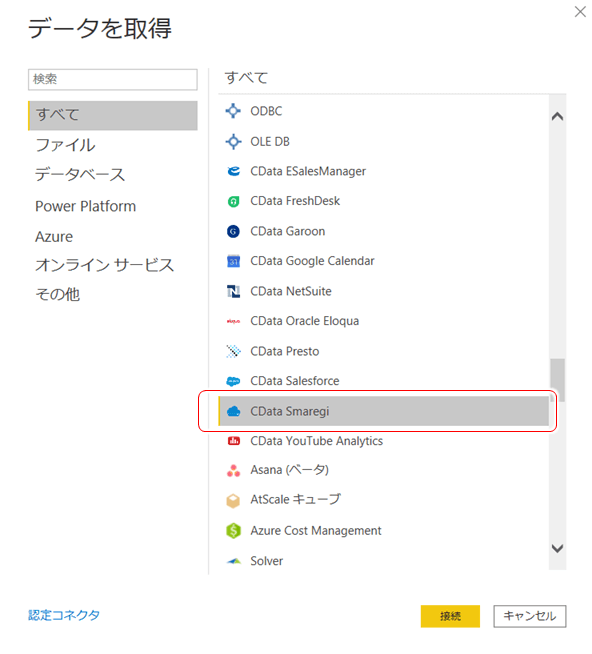Choose Azure Cost Management text
592x654 pixels.
(x=316, y=531)
